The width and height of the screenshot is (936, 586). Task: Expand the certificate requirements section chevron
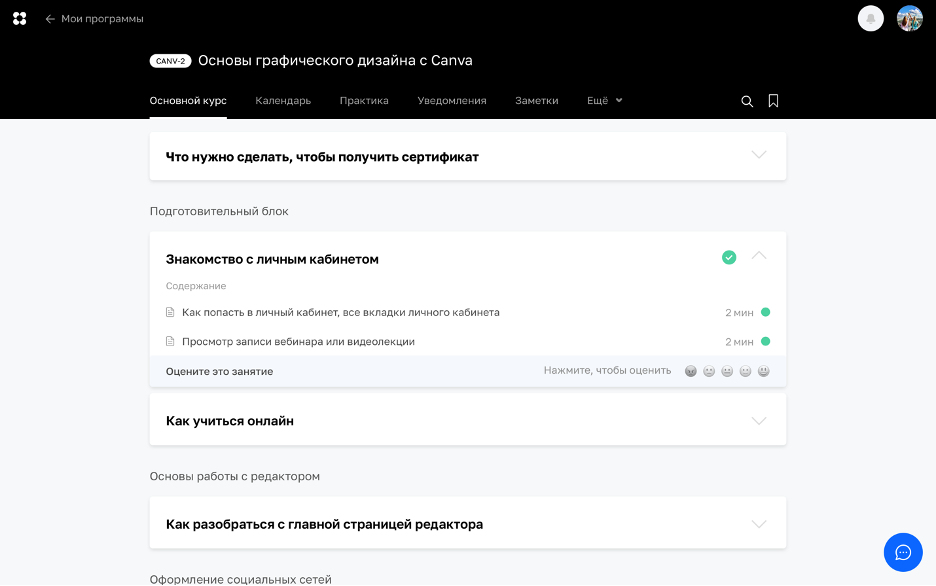click(x=759, y=155)
